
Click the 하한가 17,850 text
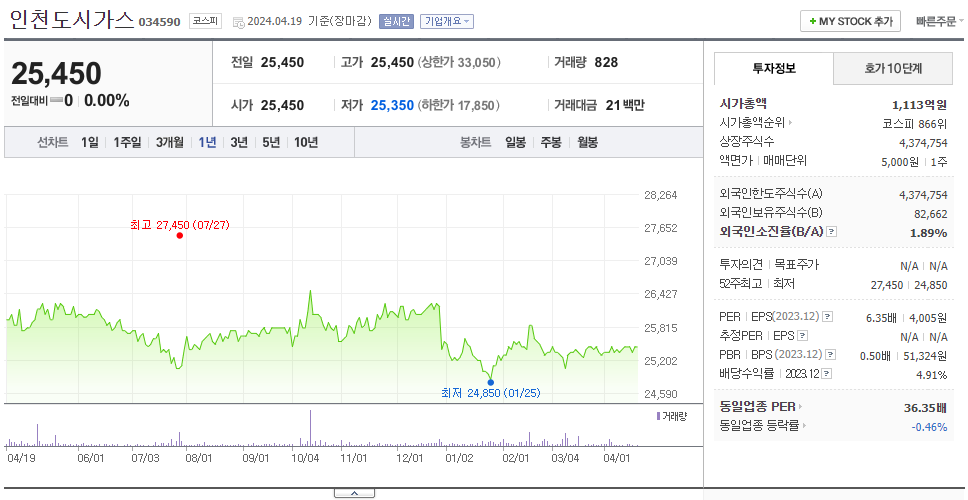click(459, 106)
